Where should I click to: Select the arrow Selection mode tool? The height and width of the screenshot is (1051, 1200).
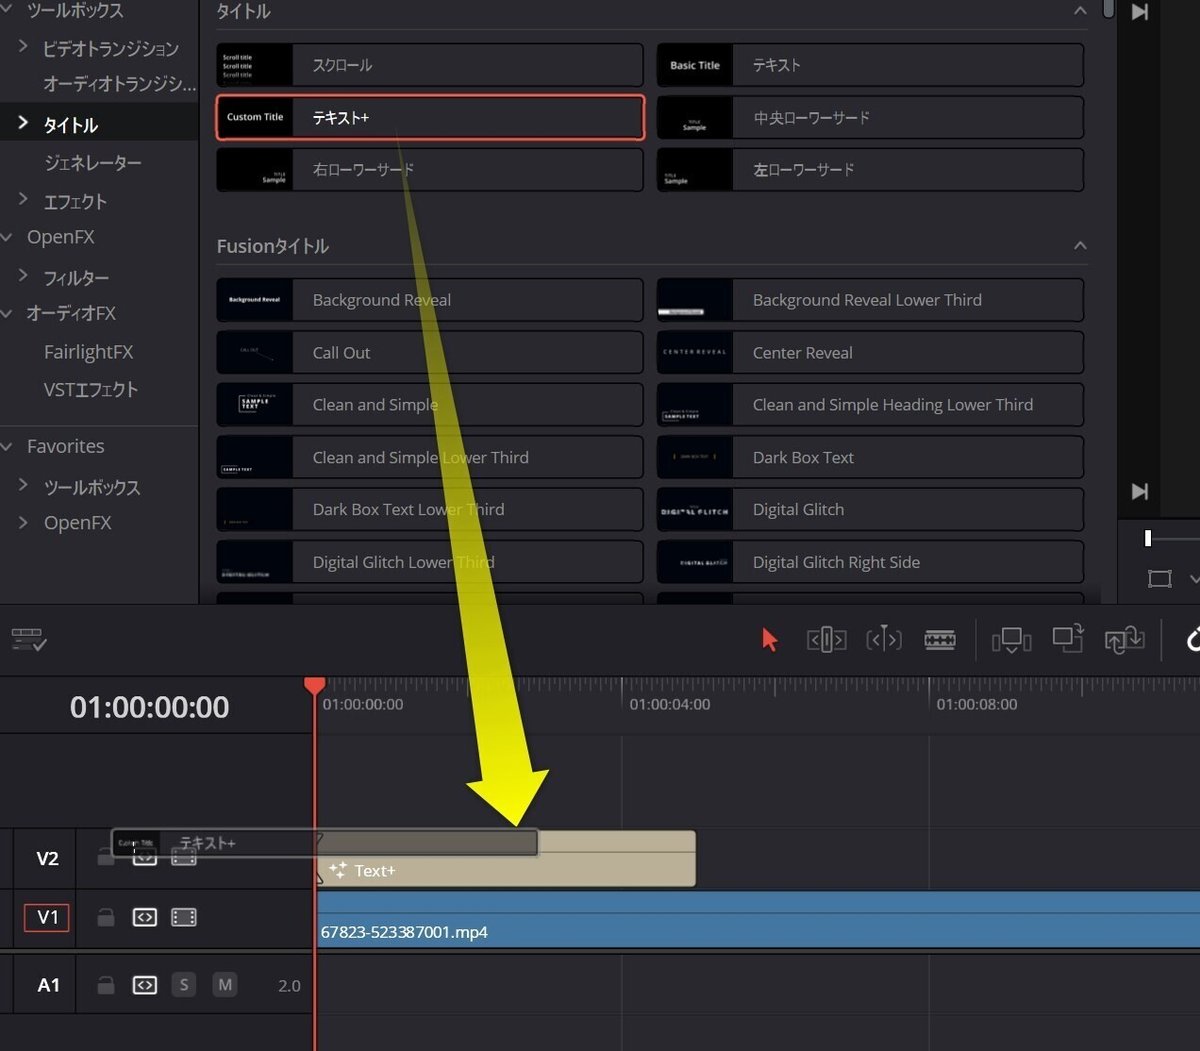click(x=769, y=640)
